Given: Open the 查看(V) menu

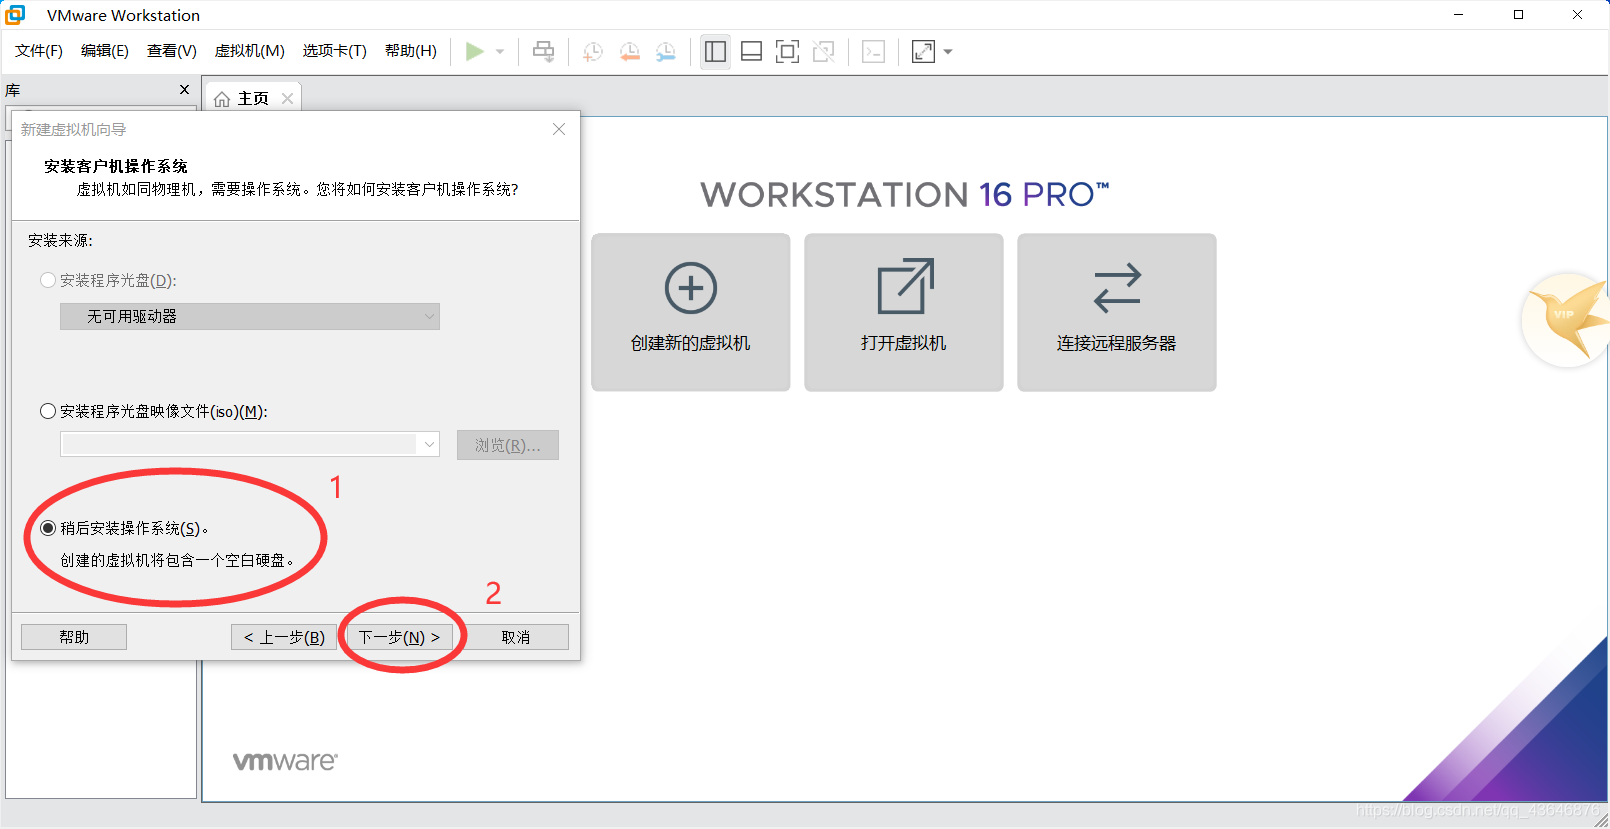Looking at the screenshot, I should (x=172, y=51).
